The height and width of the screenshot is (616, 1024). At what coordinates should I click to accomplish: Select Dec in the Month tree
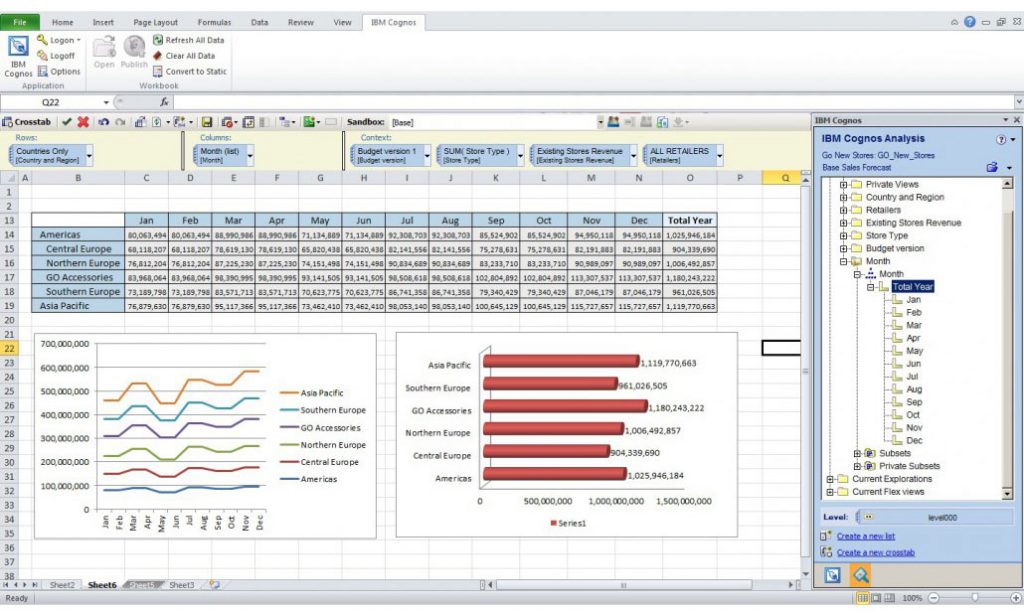coord(914,441)
